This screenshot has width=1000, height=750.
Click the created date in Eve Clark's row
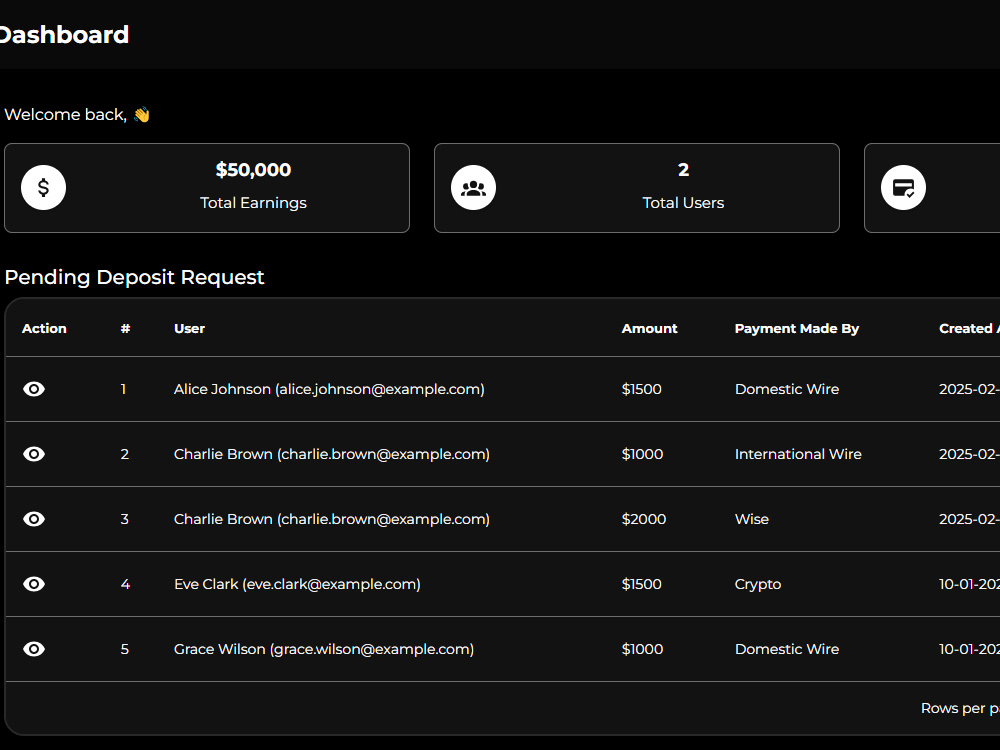969,584
